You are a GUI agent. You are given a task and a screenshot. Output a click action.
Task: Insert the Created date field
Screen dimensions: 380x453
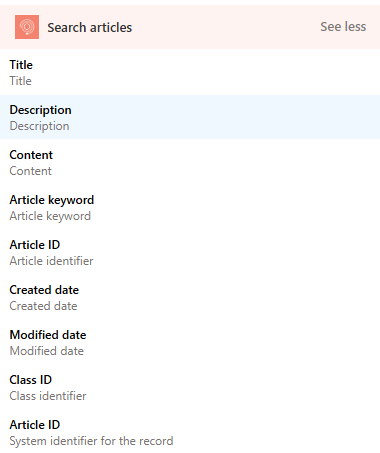[190, 297]
